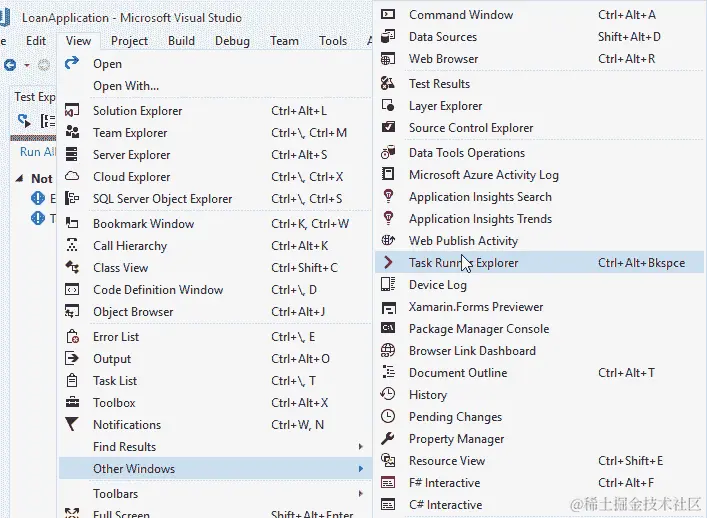
Task: Open the Project menu
Action: coord(129,41)
